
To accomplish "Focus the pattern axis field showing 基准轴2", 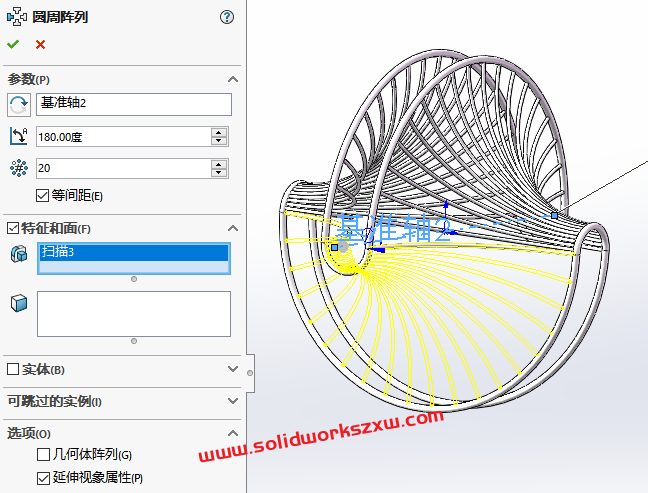I will [x=134, y=104].
